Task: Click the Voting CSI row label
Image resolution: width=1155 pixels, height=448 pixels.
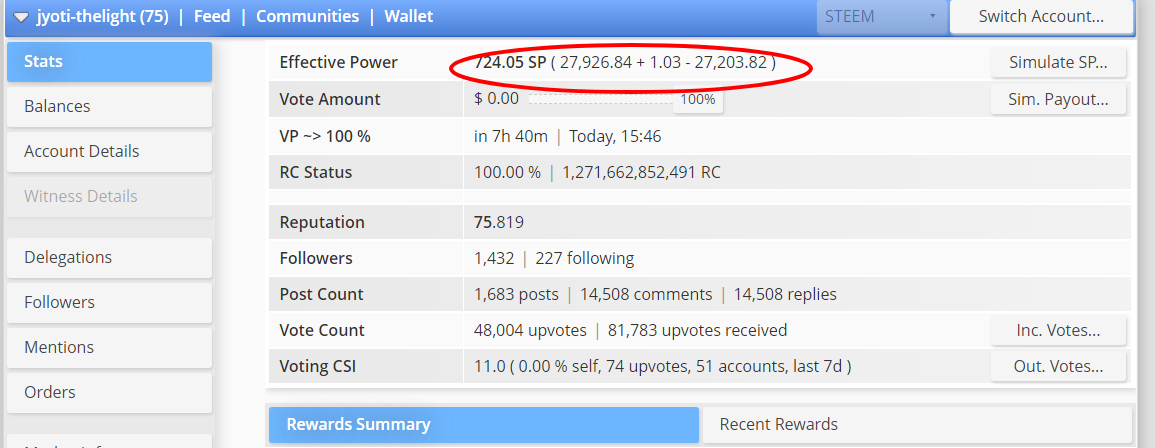Action: [317, 366]
